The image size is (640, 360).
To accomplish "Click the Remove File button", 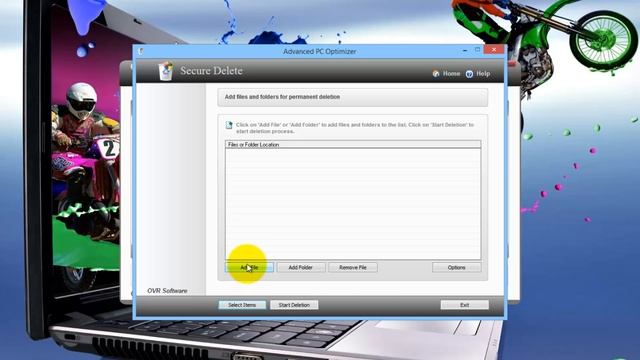I will [x=353, y=267].
